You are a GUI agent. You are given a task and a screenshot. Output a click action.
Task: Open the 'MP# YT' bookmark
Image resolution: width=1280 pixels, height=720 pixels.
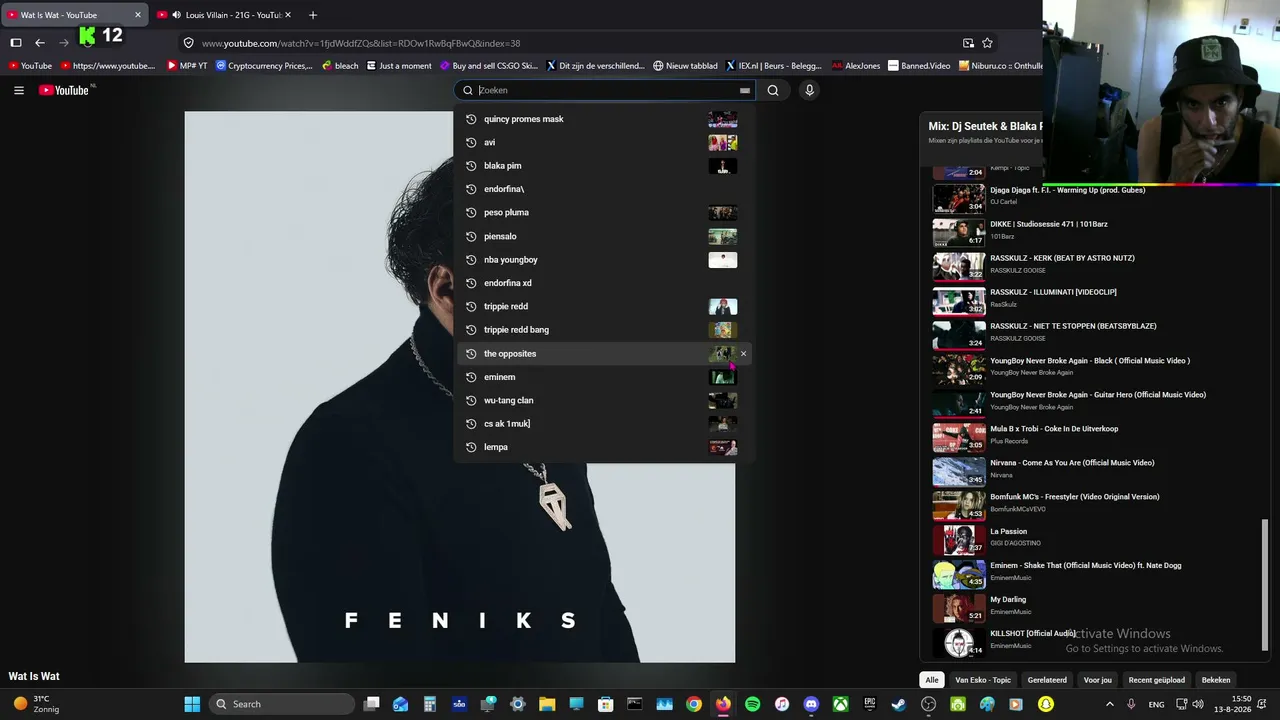coord(187,66)
